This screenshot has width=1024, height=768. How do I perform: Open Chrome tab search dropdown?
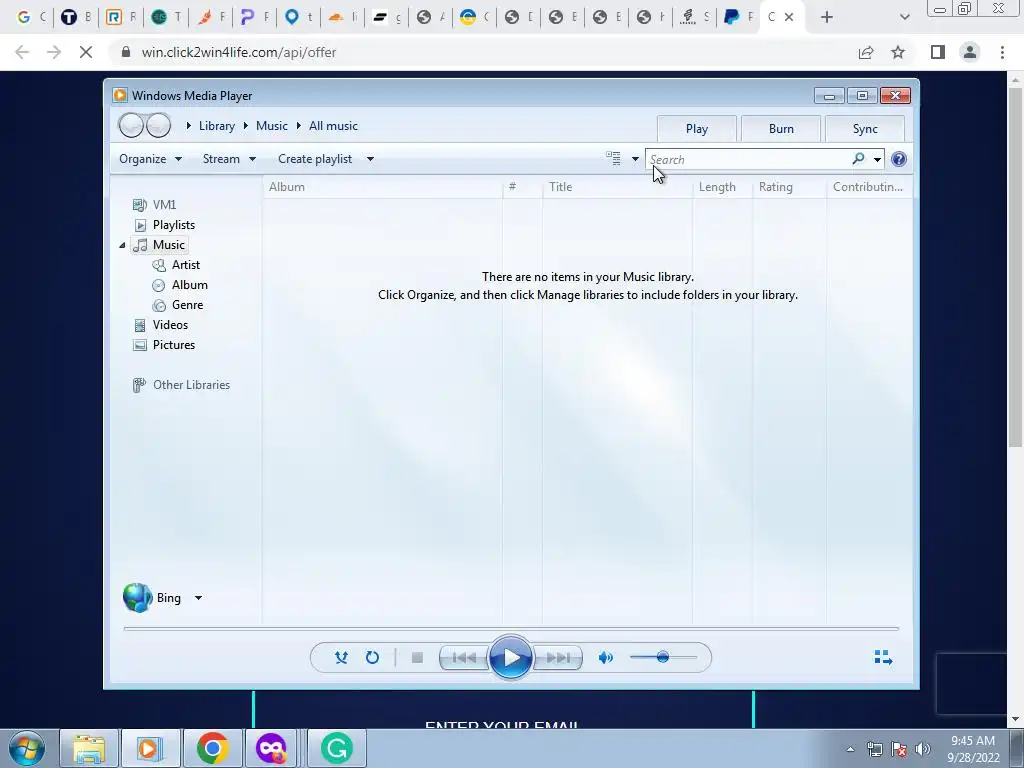tap(904, 17)
